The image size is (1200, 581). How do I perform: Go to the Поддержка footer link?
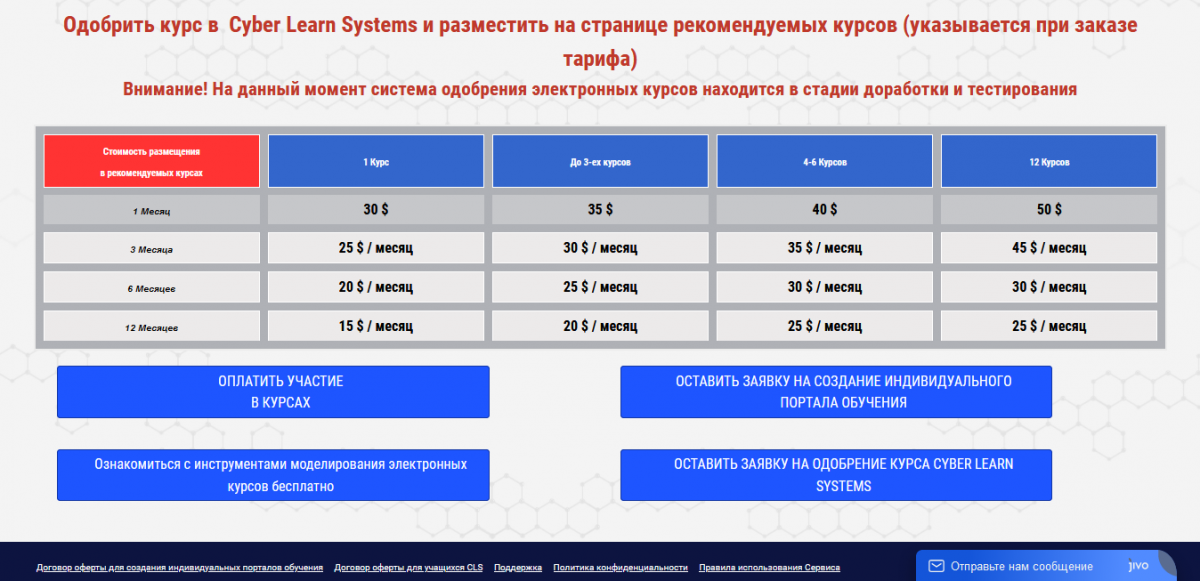(518, 567)
